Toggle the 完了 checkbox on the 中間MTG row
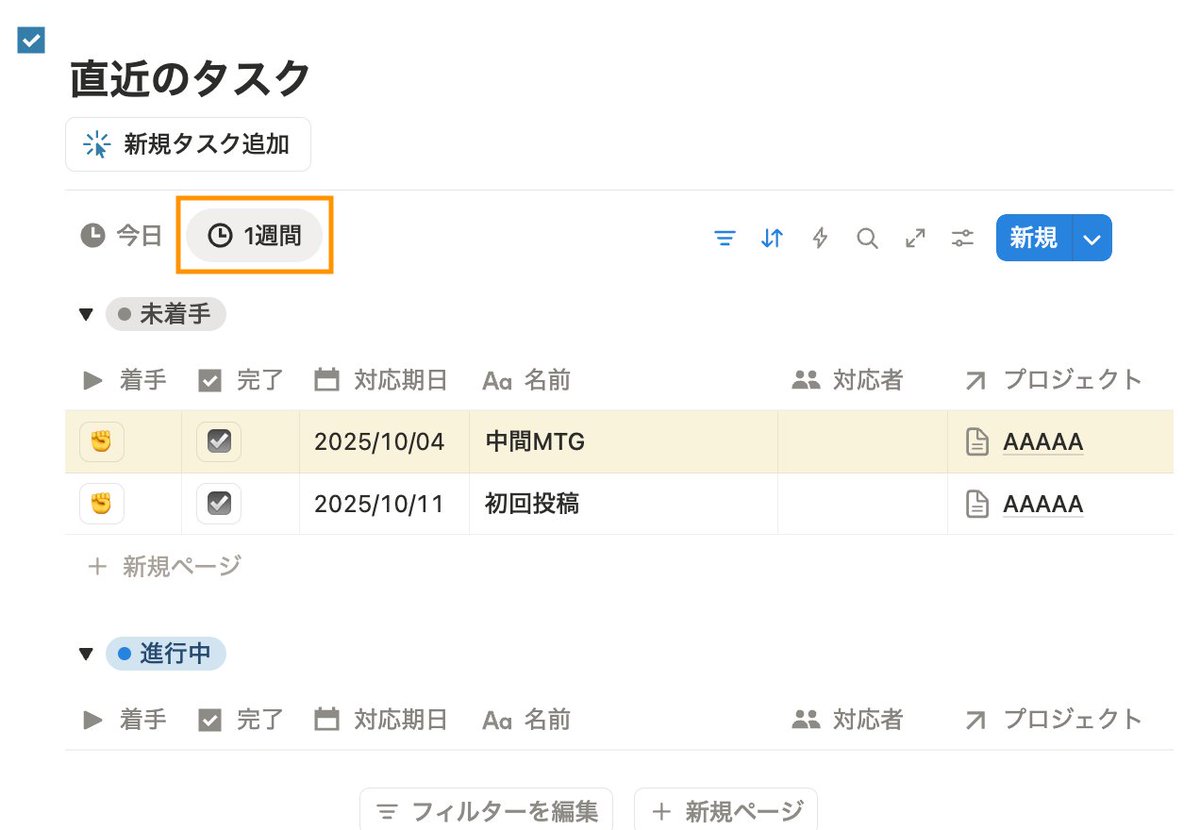This screenshot has height=830, width=1200. pyautogui.click(x=217, y=441)
